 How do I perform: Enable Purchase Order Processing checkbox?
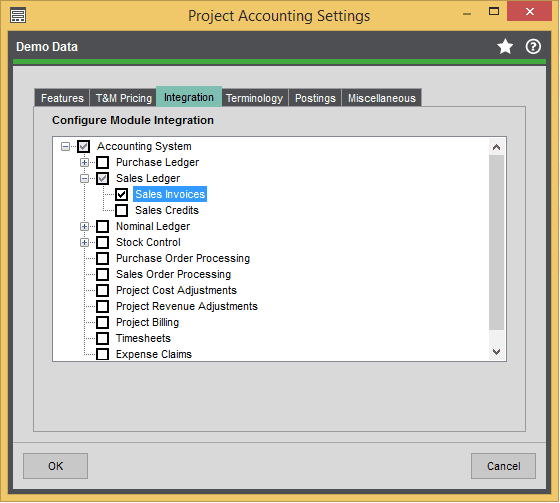point(103,258)
